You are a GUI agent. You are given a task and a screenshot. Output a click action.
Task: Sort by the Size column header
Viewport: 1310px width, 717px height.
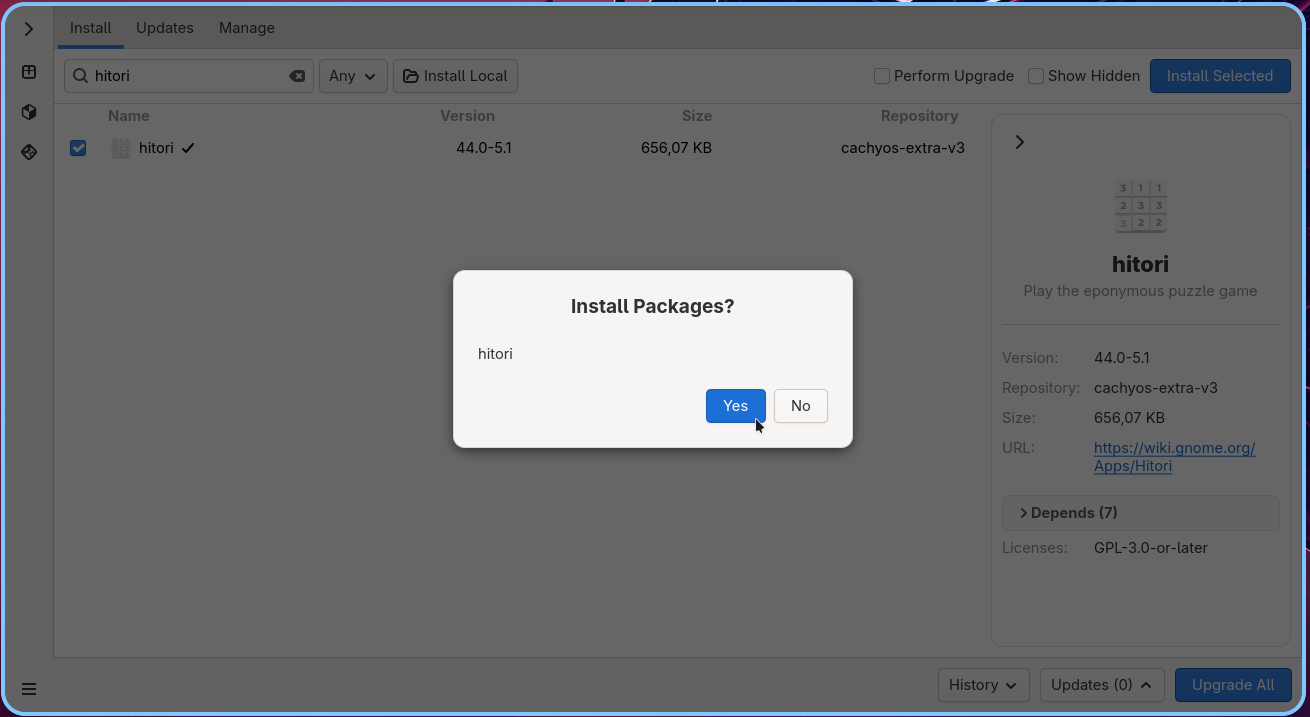pyautogui.click(x=697, y=116)
